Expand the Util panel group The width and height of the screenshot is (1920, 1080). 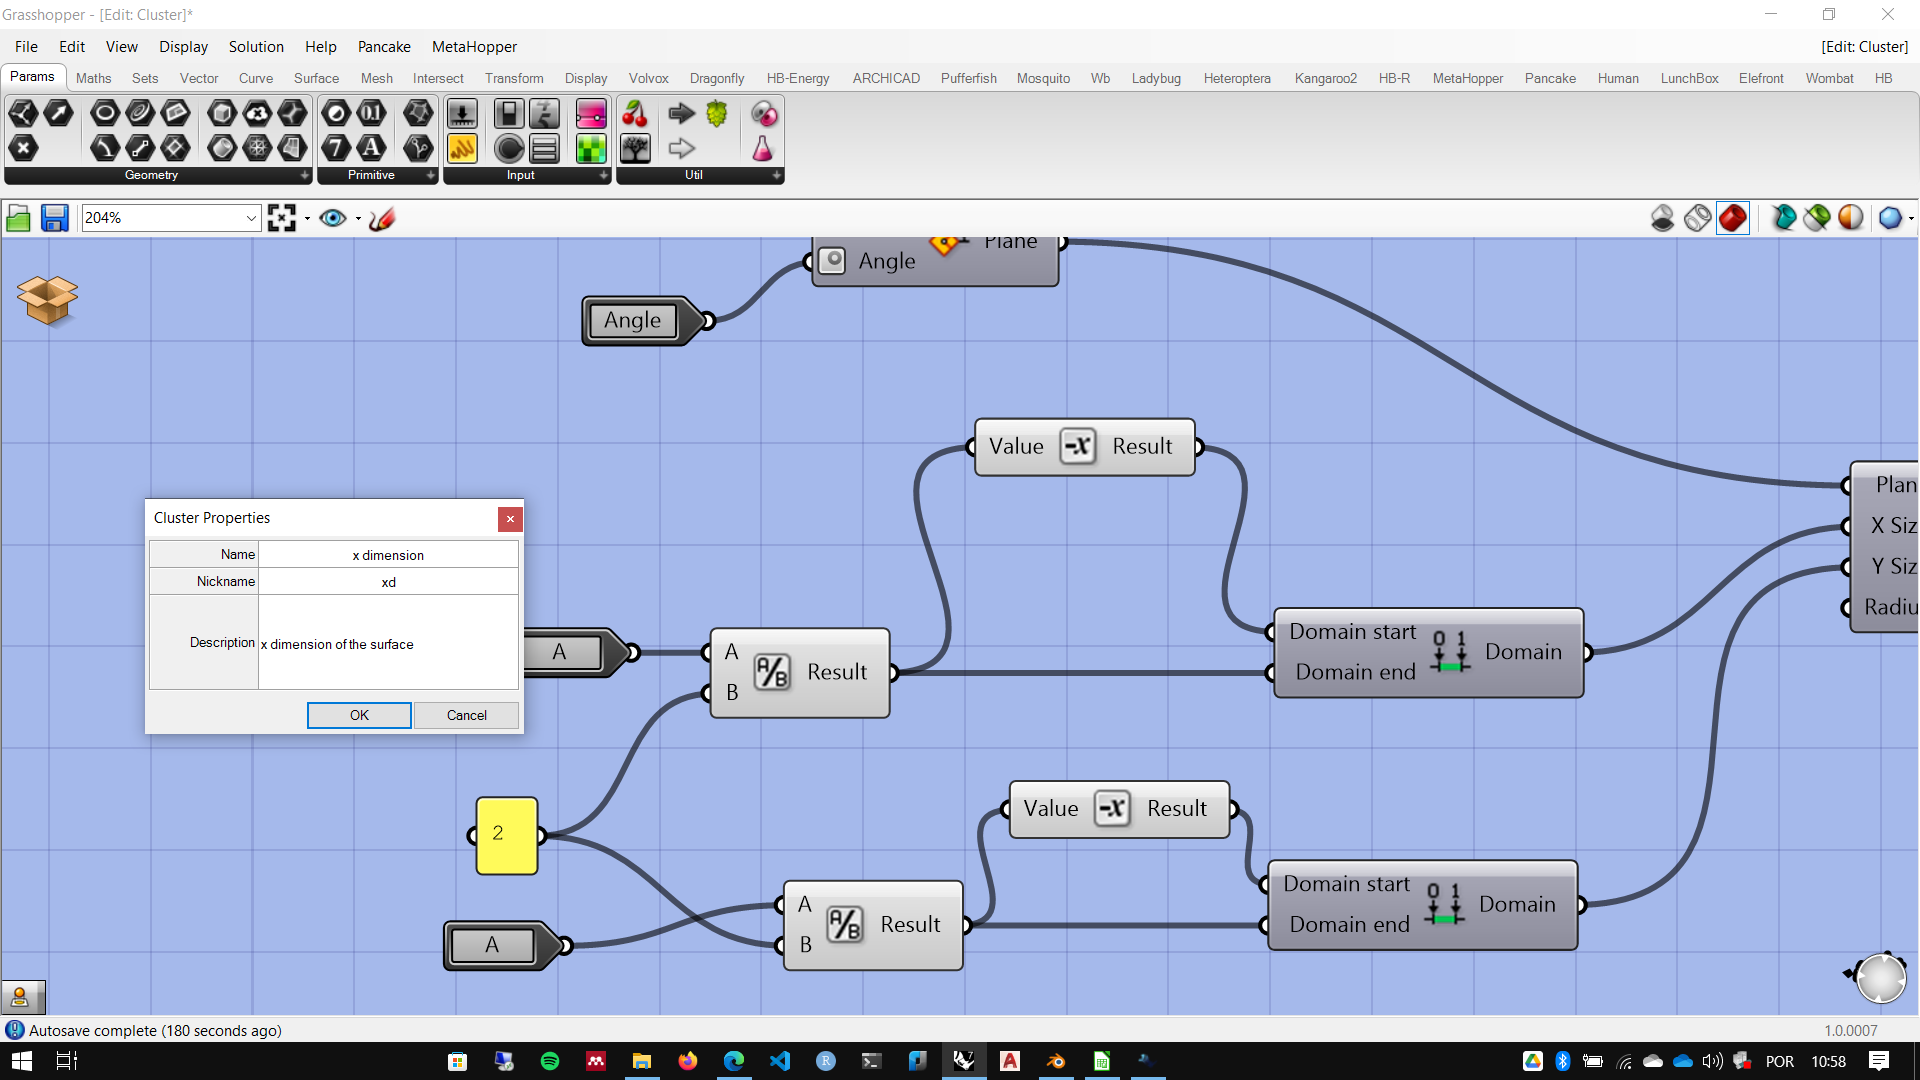point(777,175)
